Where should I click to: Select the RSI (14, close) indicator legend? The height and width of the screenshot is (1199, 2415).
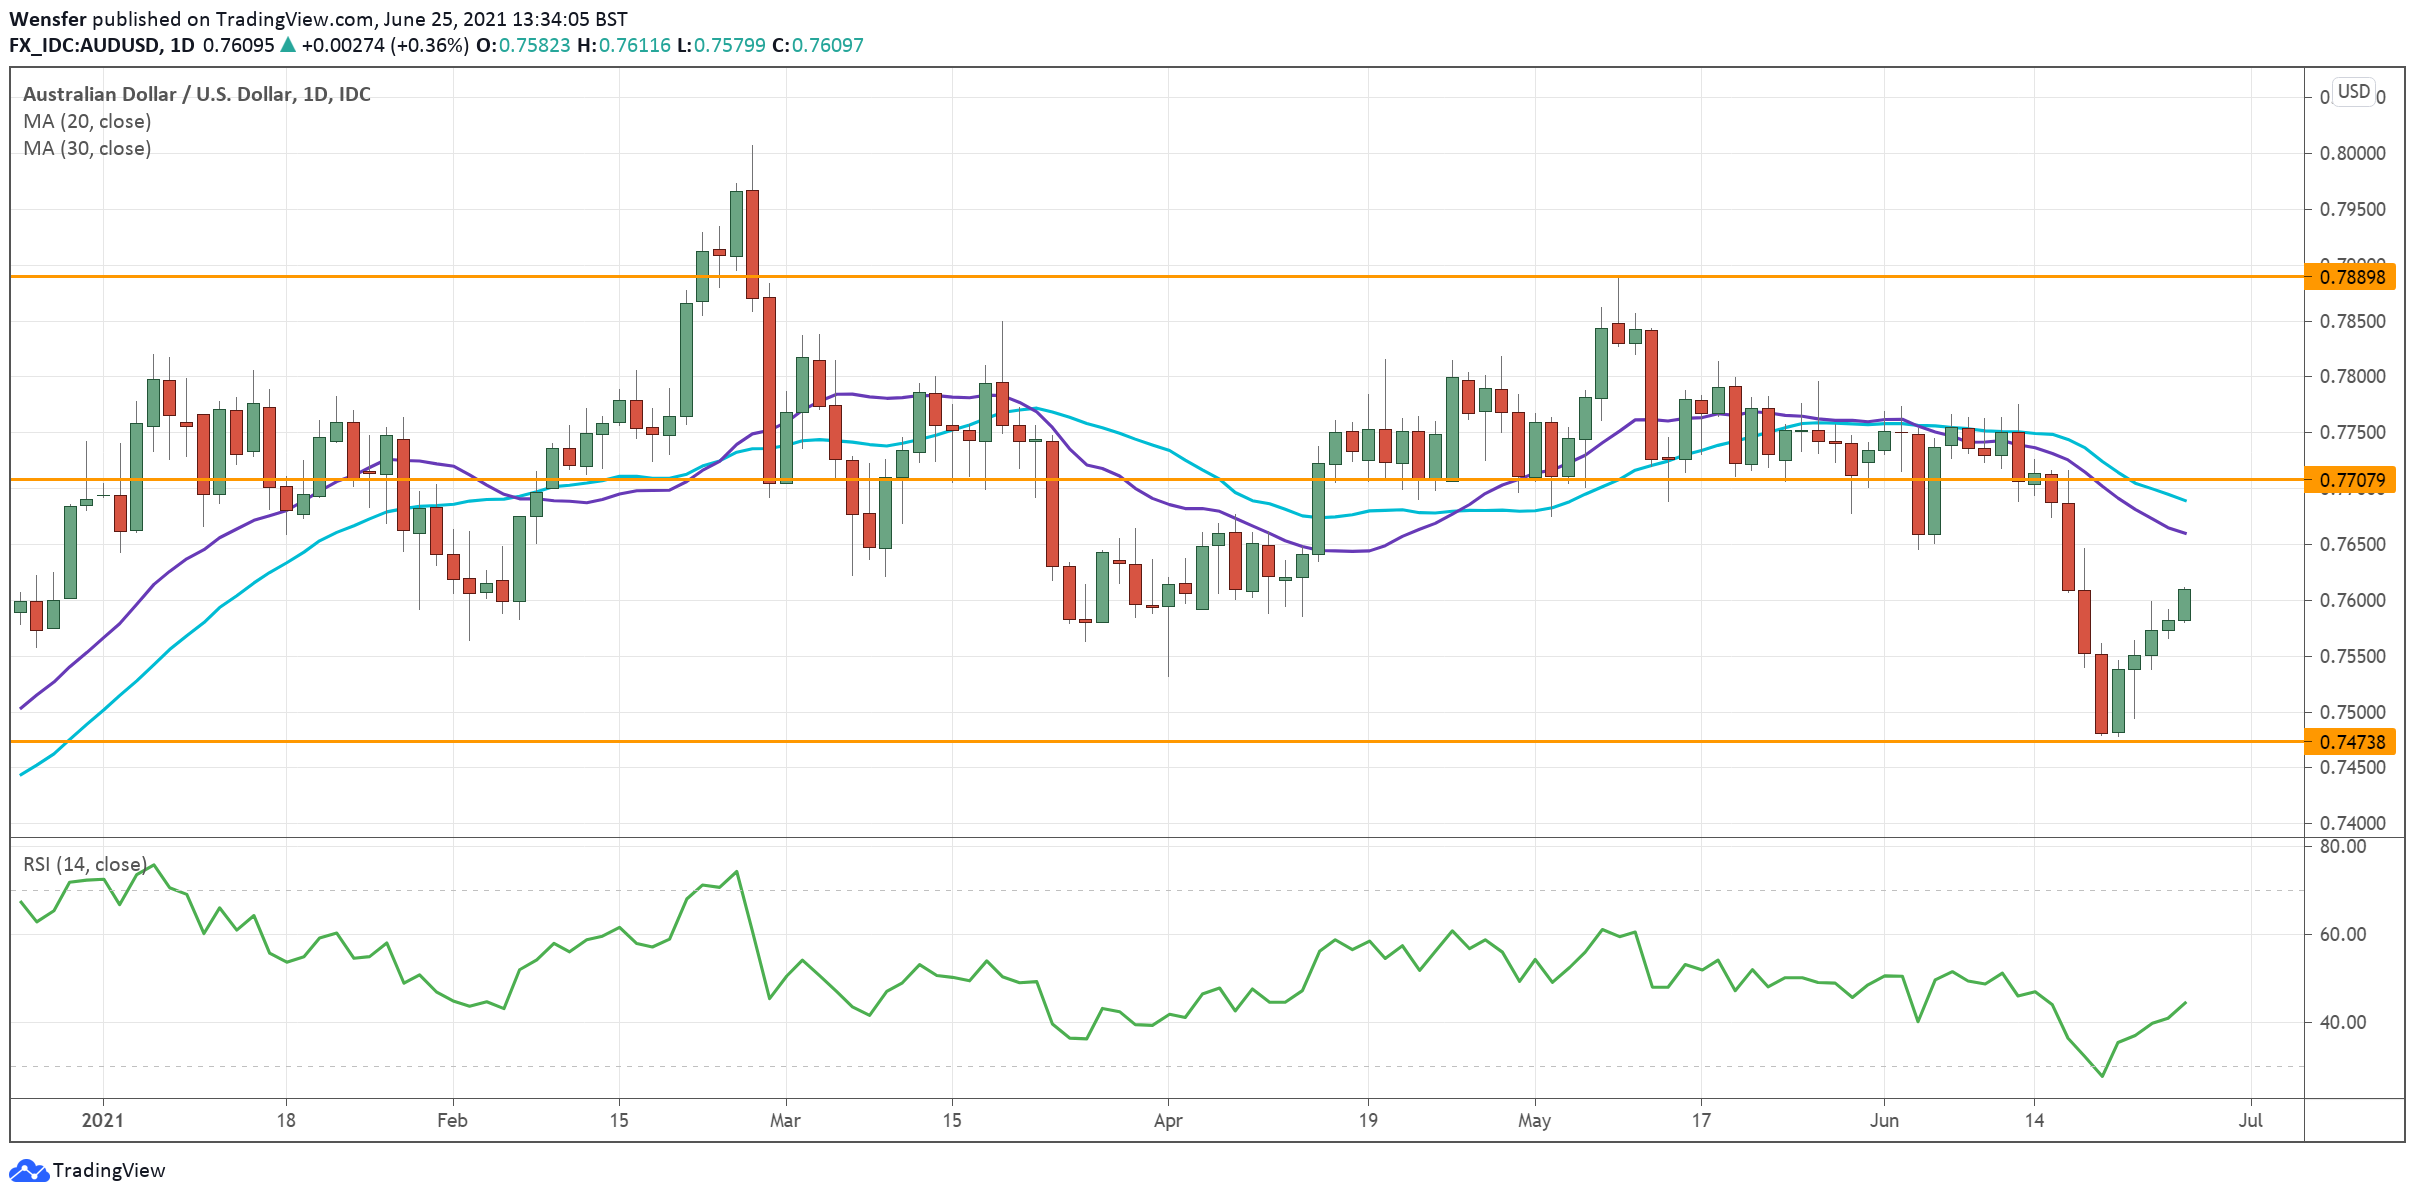click(85, 864)
